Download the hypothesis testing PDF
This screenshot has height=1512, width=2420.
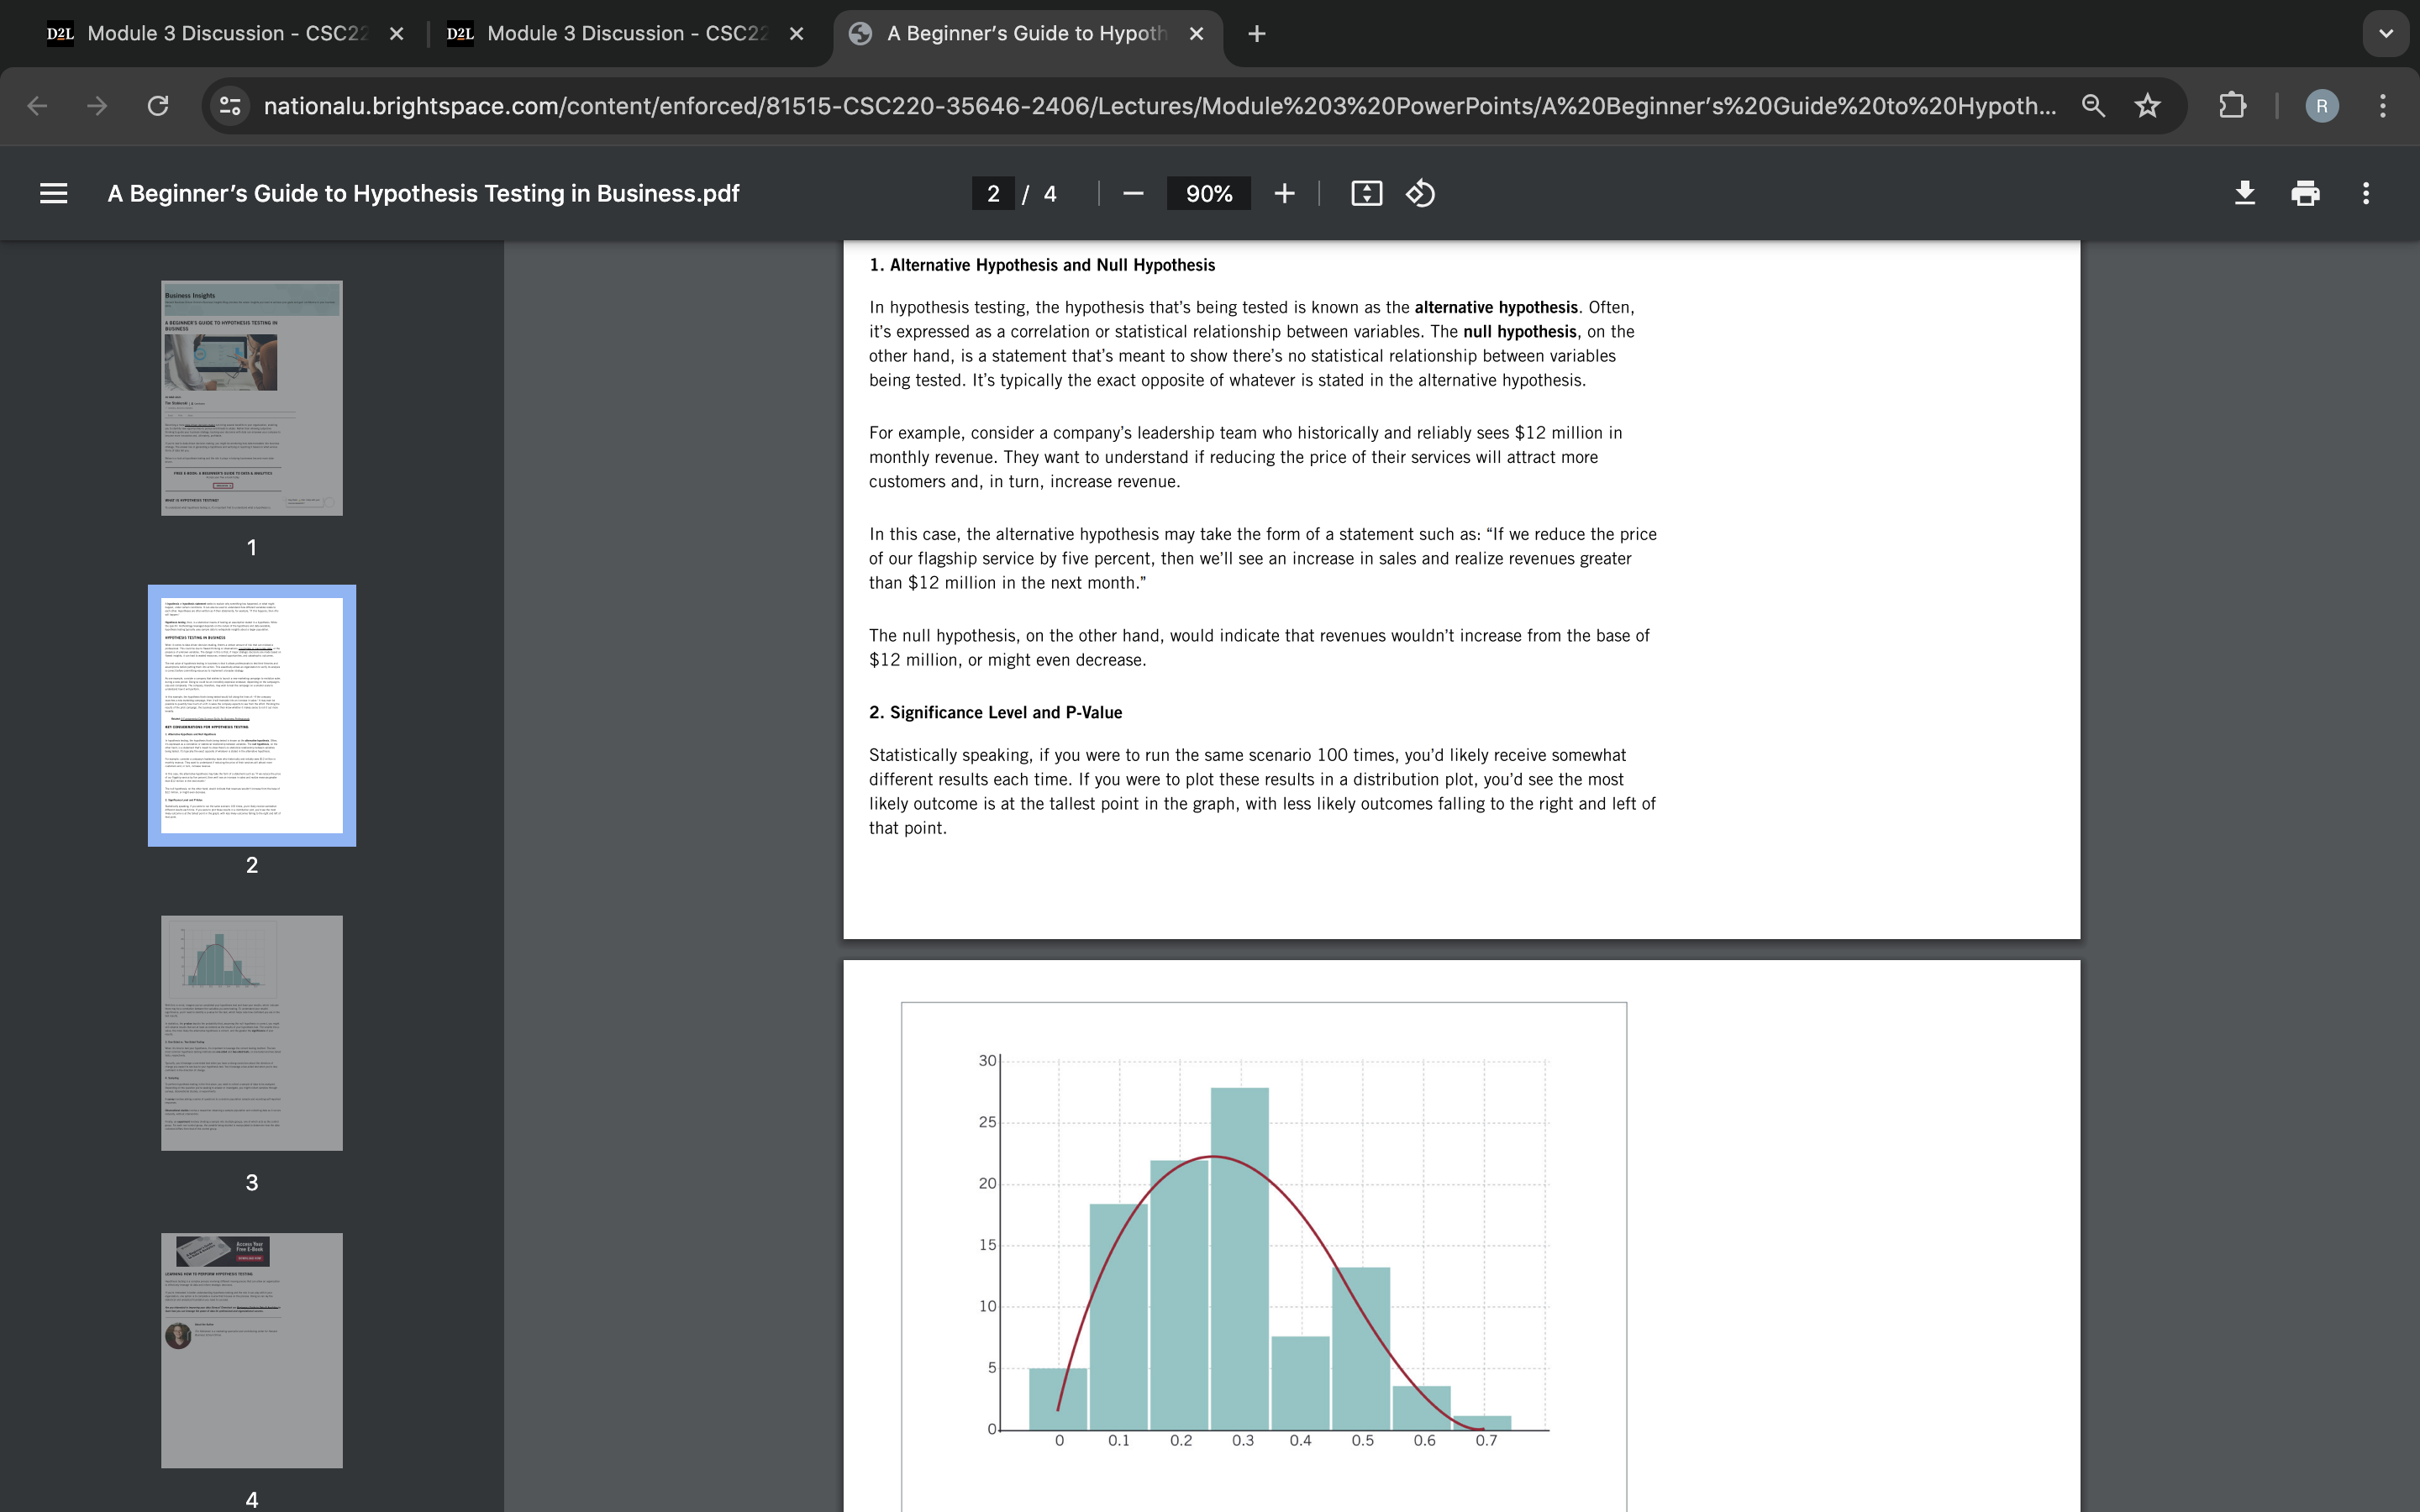(2244, 193)
